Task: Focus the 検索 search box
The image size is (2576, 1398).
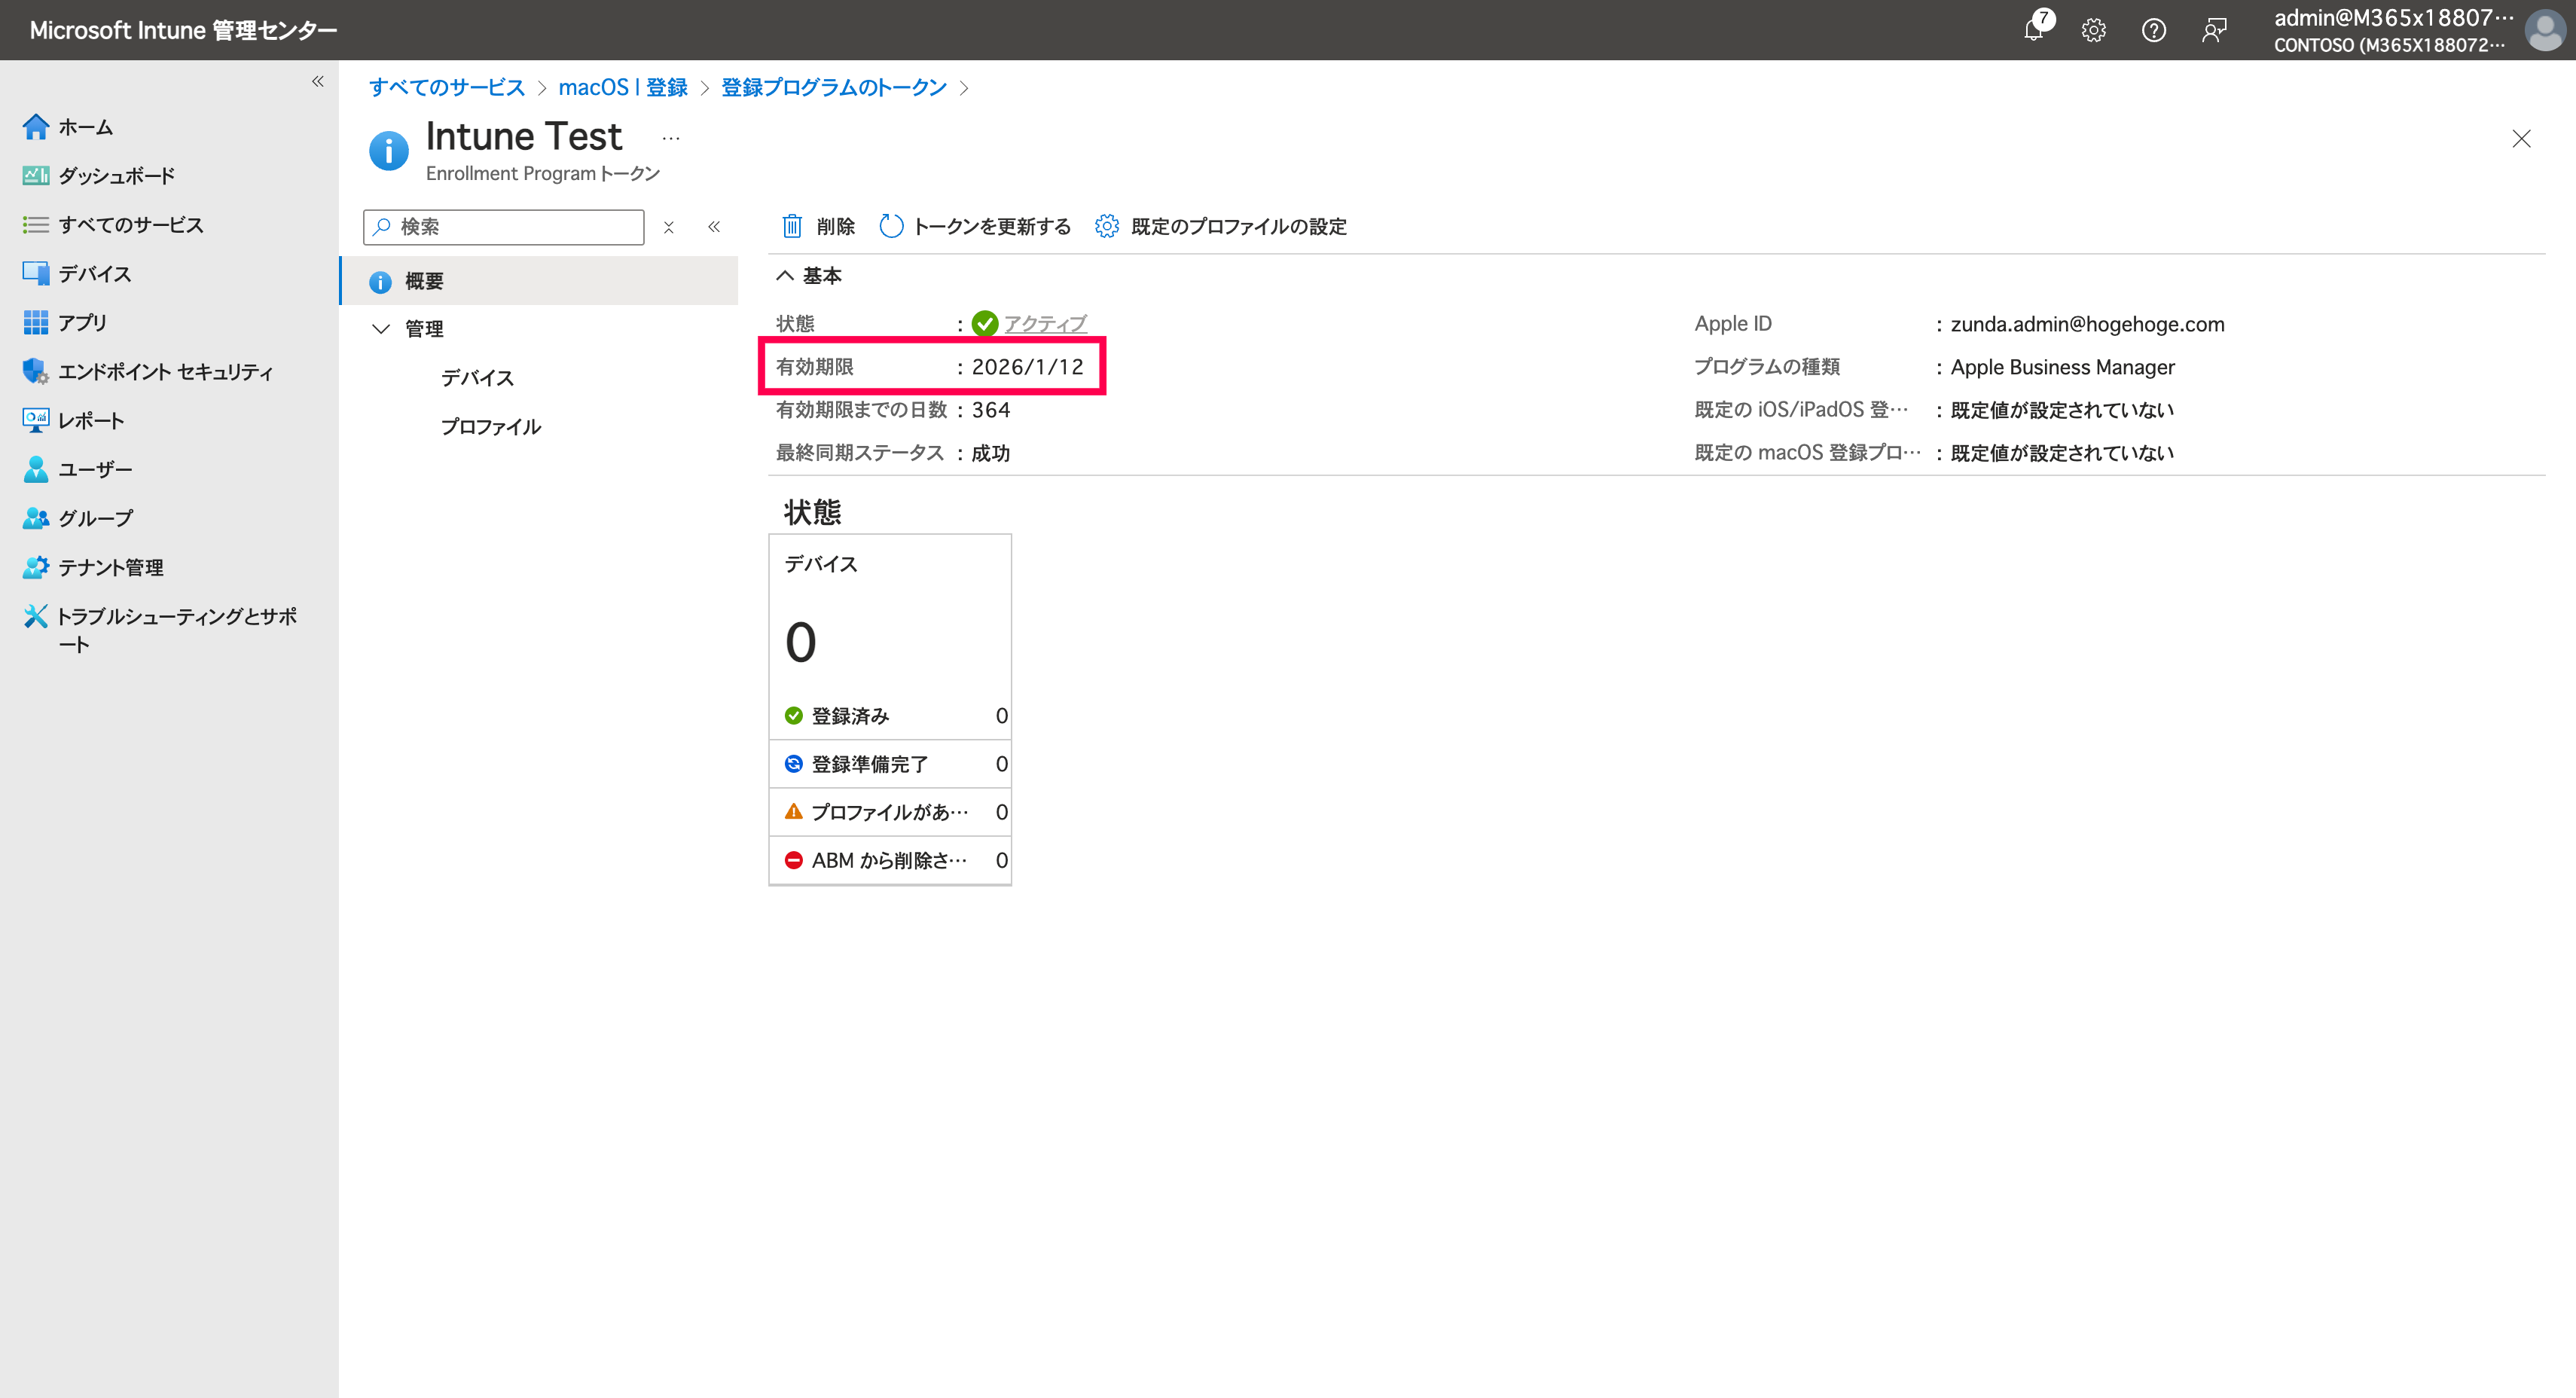Action: coord(504,227)
